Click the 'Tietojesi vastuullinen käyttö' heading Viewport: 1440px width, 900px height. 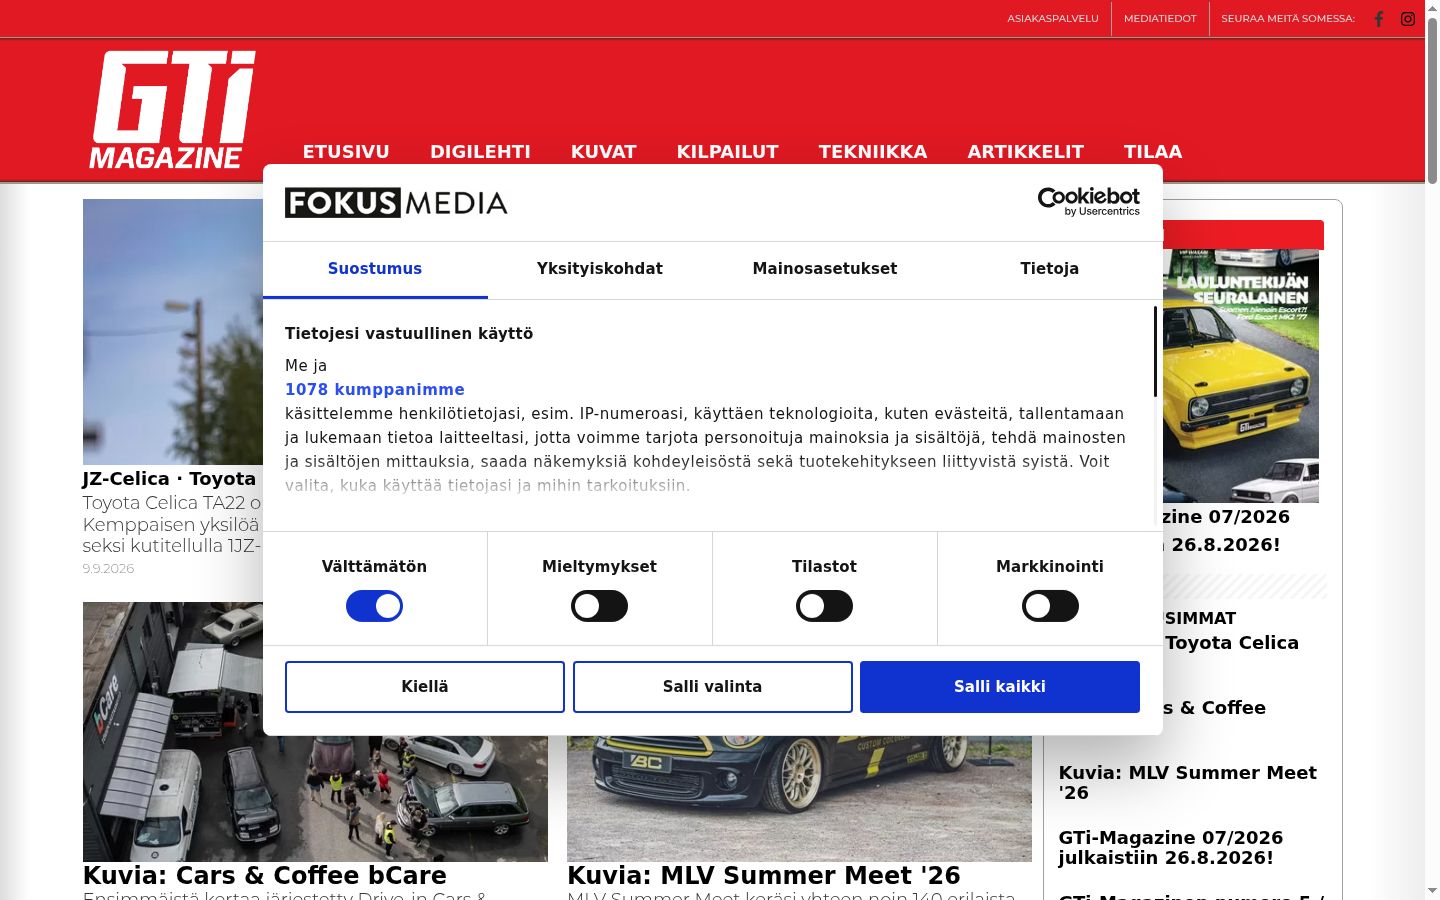click(409, 334)
